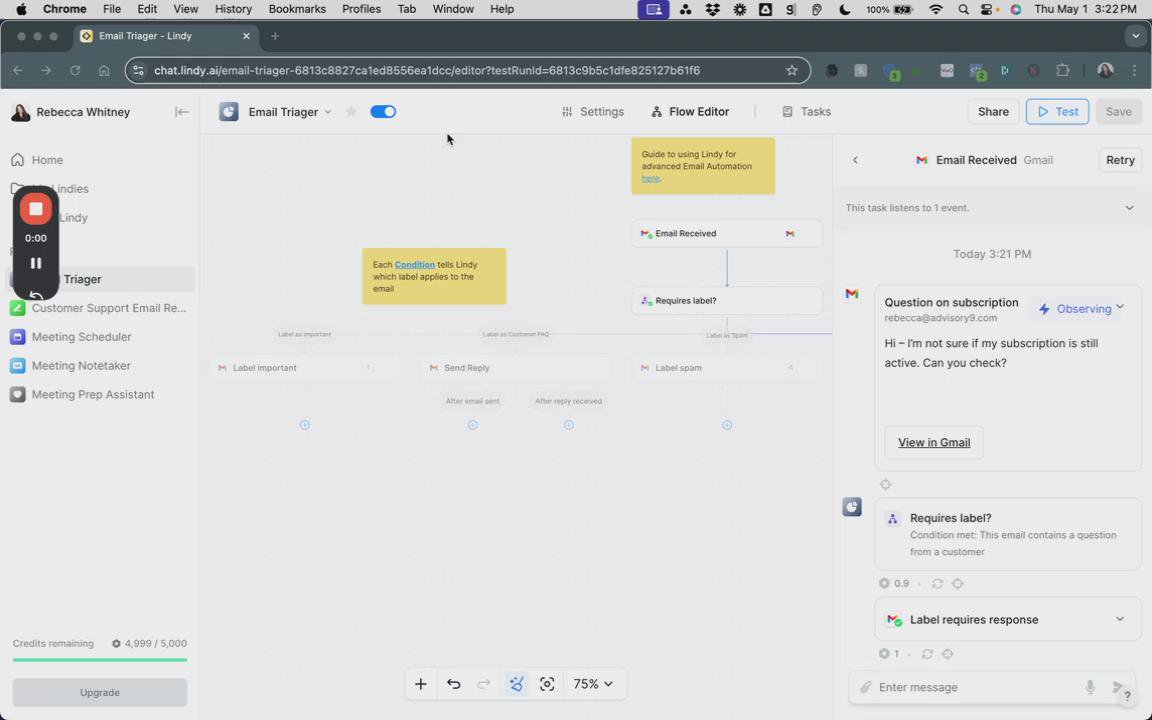Stop the screen recording
Viewport: 1152px width, 720px height.
point(35,209)
